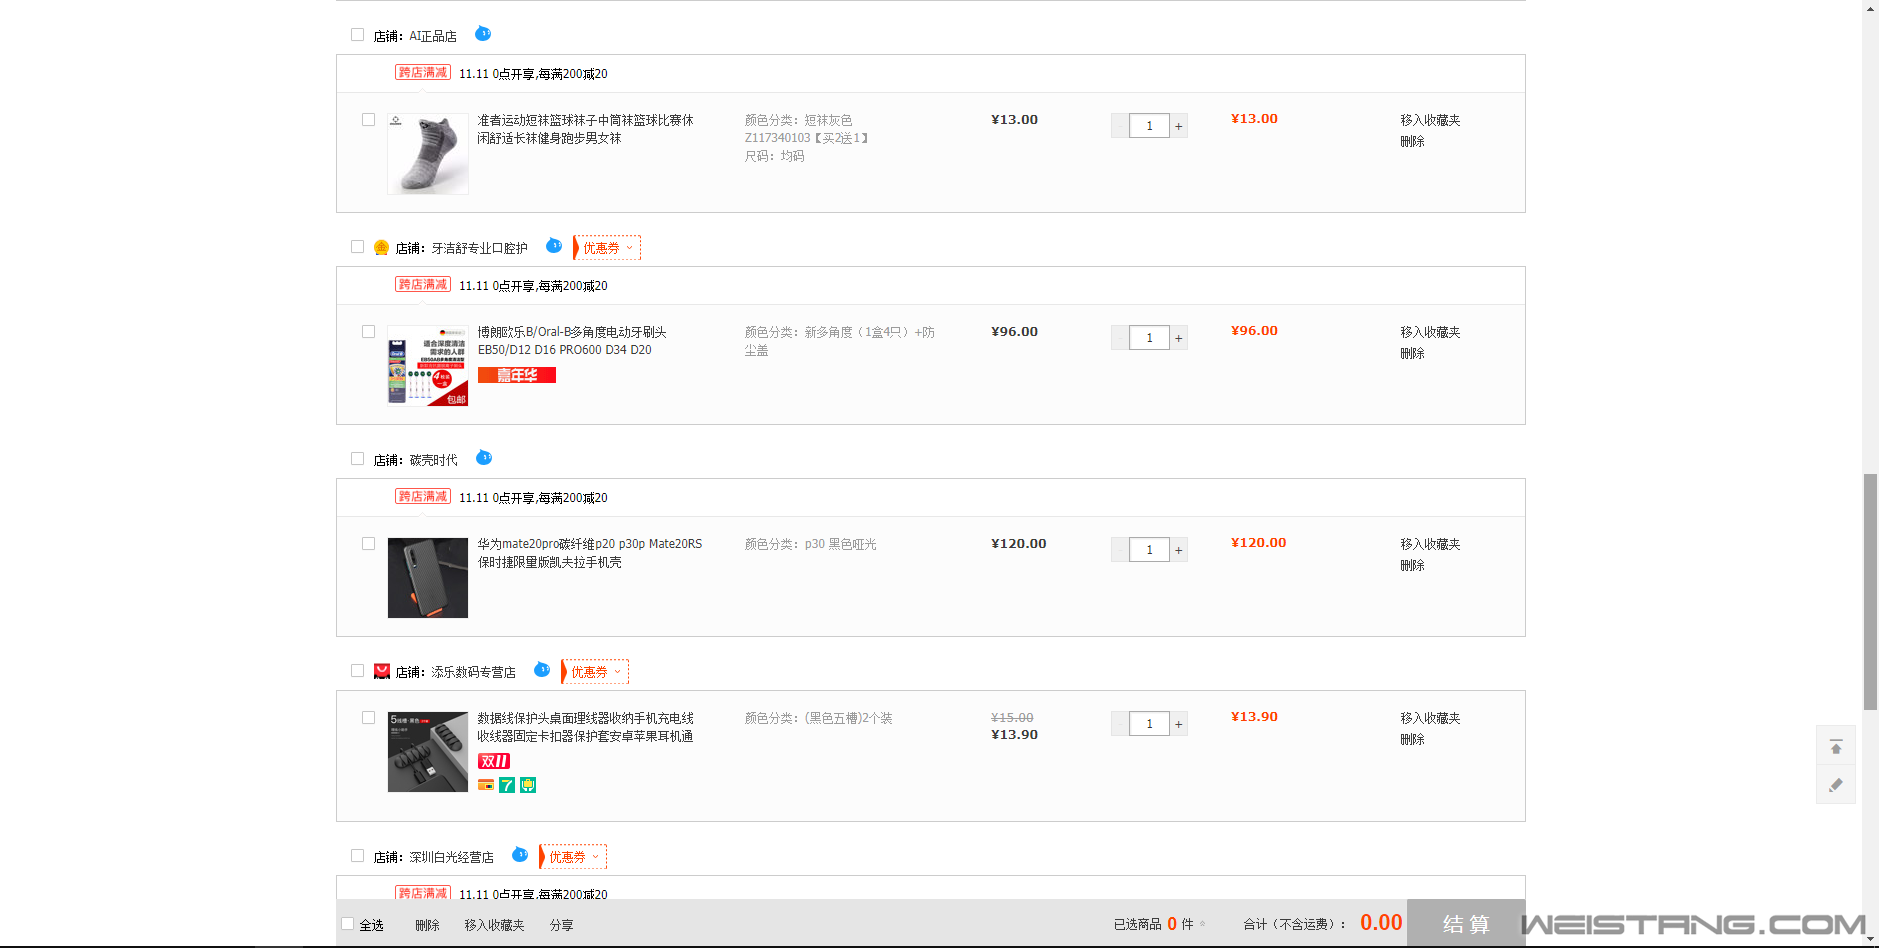The height and width of the screenshot is (948, 1879).
Task: Expand selected items arrow next to 已选商品
Action: (1202, 924)
